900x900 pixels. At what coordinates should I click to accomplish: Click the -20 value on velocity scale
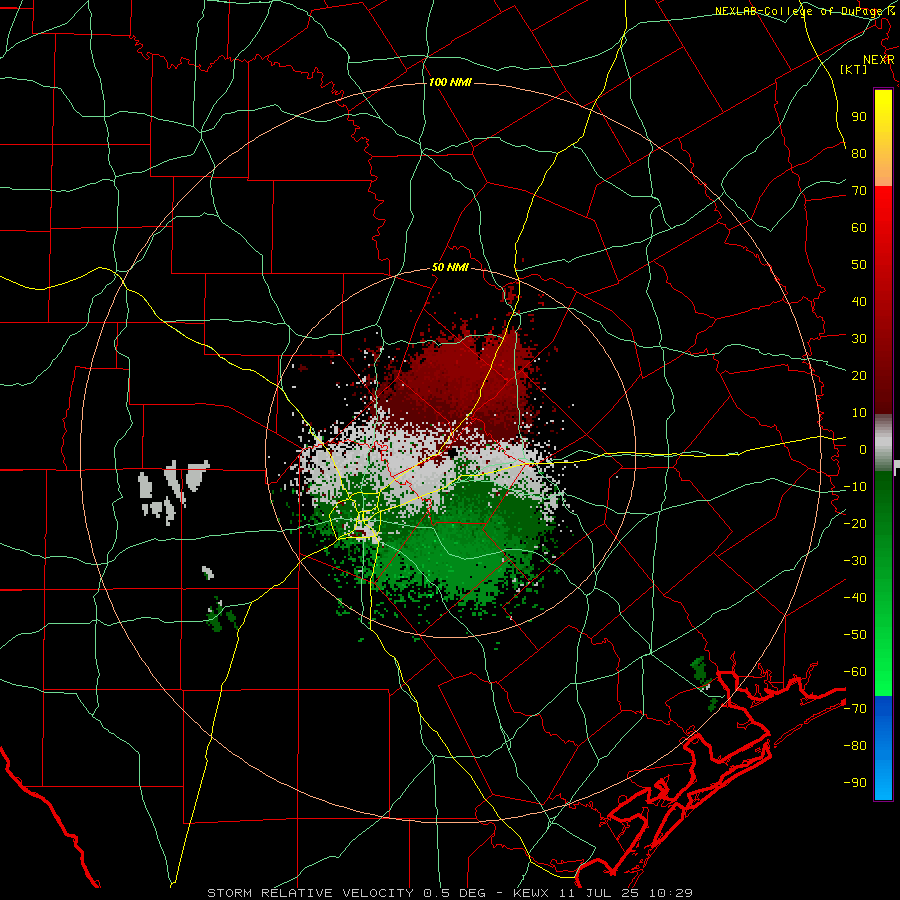pos(855,524)
